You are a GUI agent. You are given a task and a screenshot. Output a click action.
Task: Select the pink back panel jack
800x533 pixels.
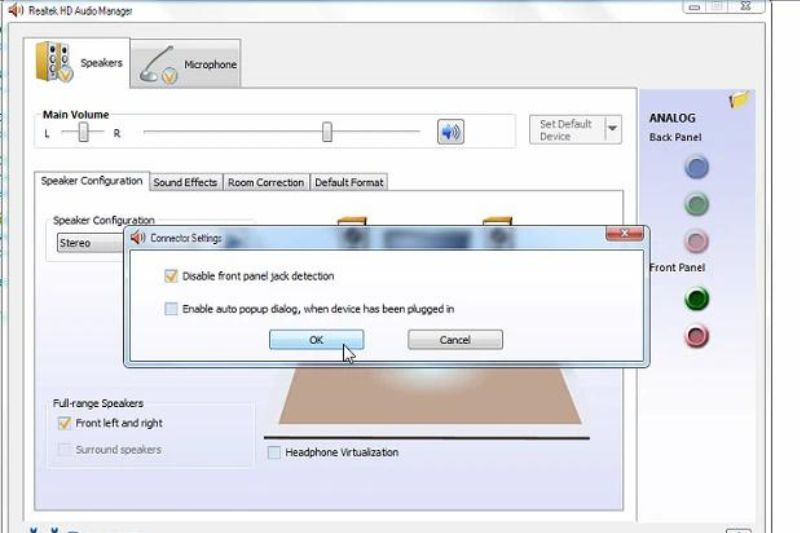click(x=696, y=241)
